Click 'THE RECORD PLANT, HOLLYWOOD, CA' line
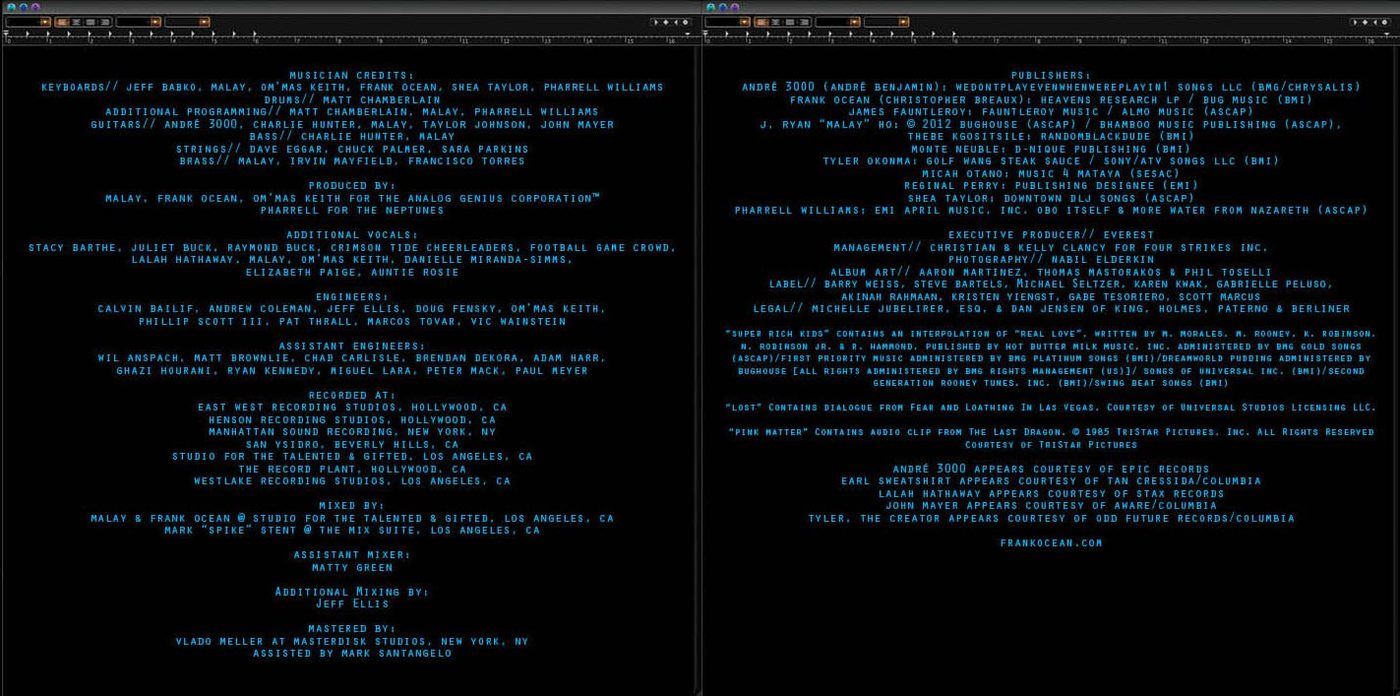 click(x=352, y=469)
